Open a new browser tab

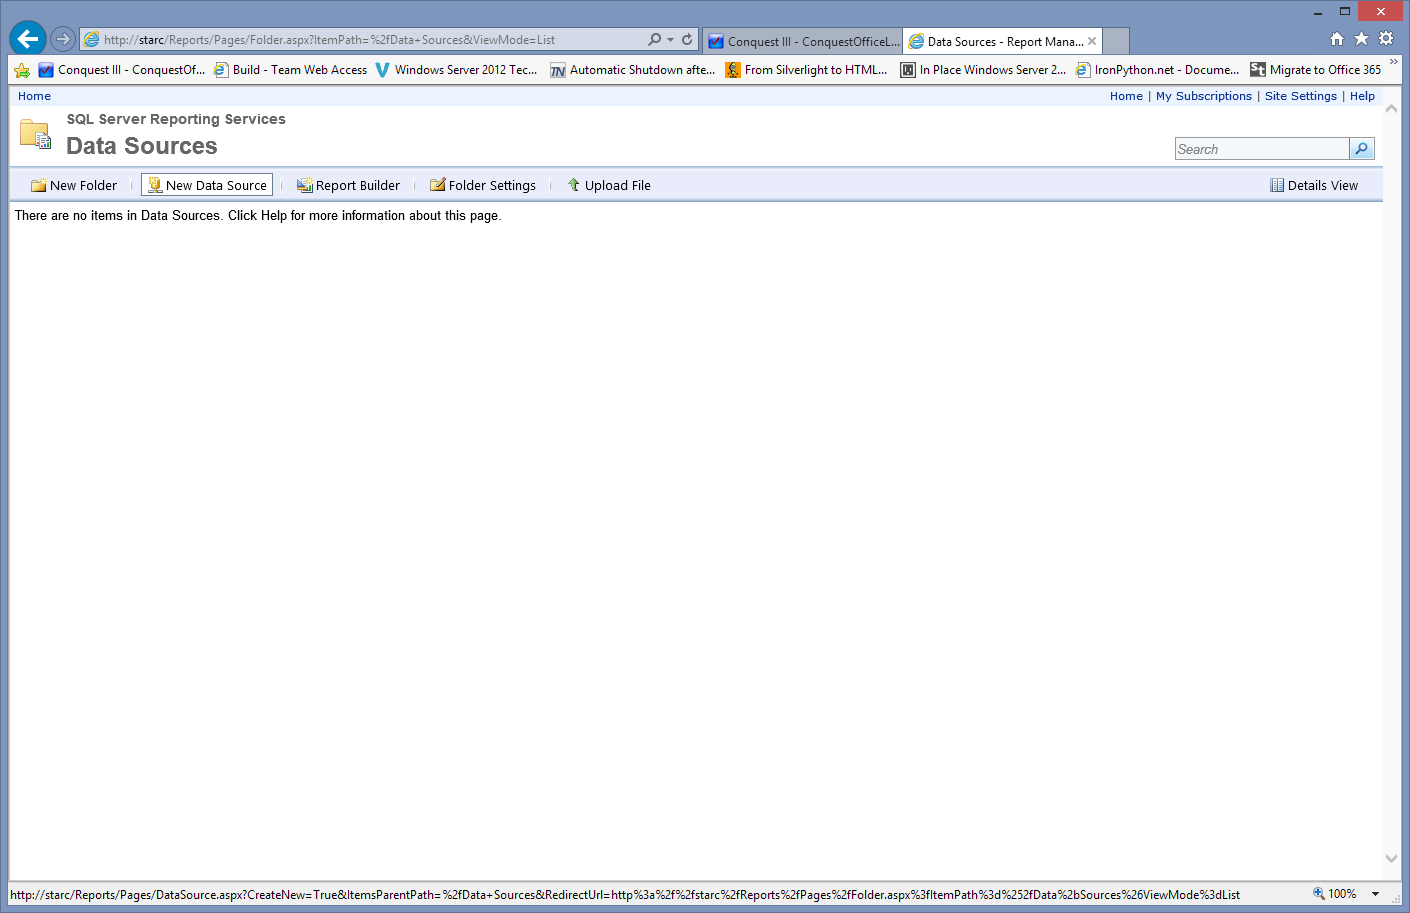point(1116,41)
